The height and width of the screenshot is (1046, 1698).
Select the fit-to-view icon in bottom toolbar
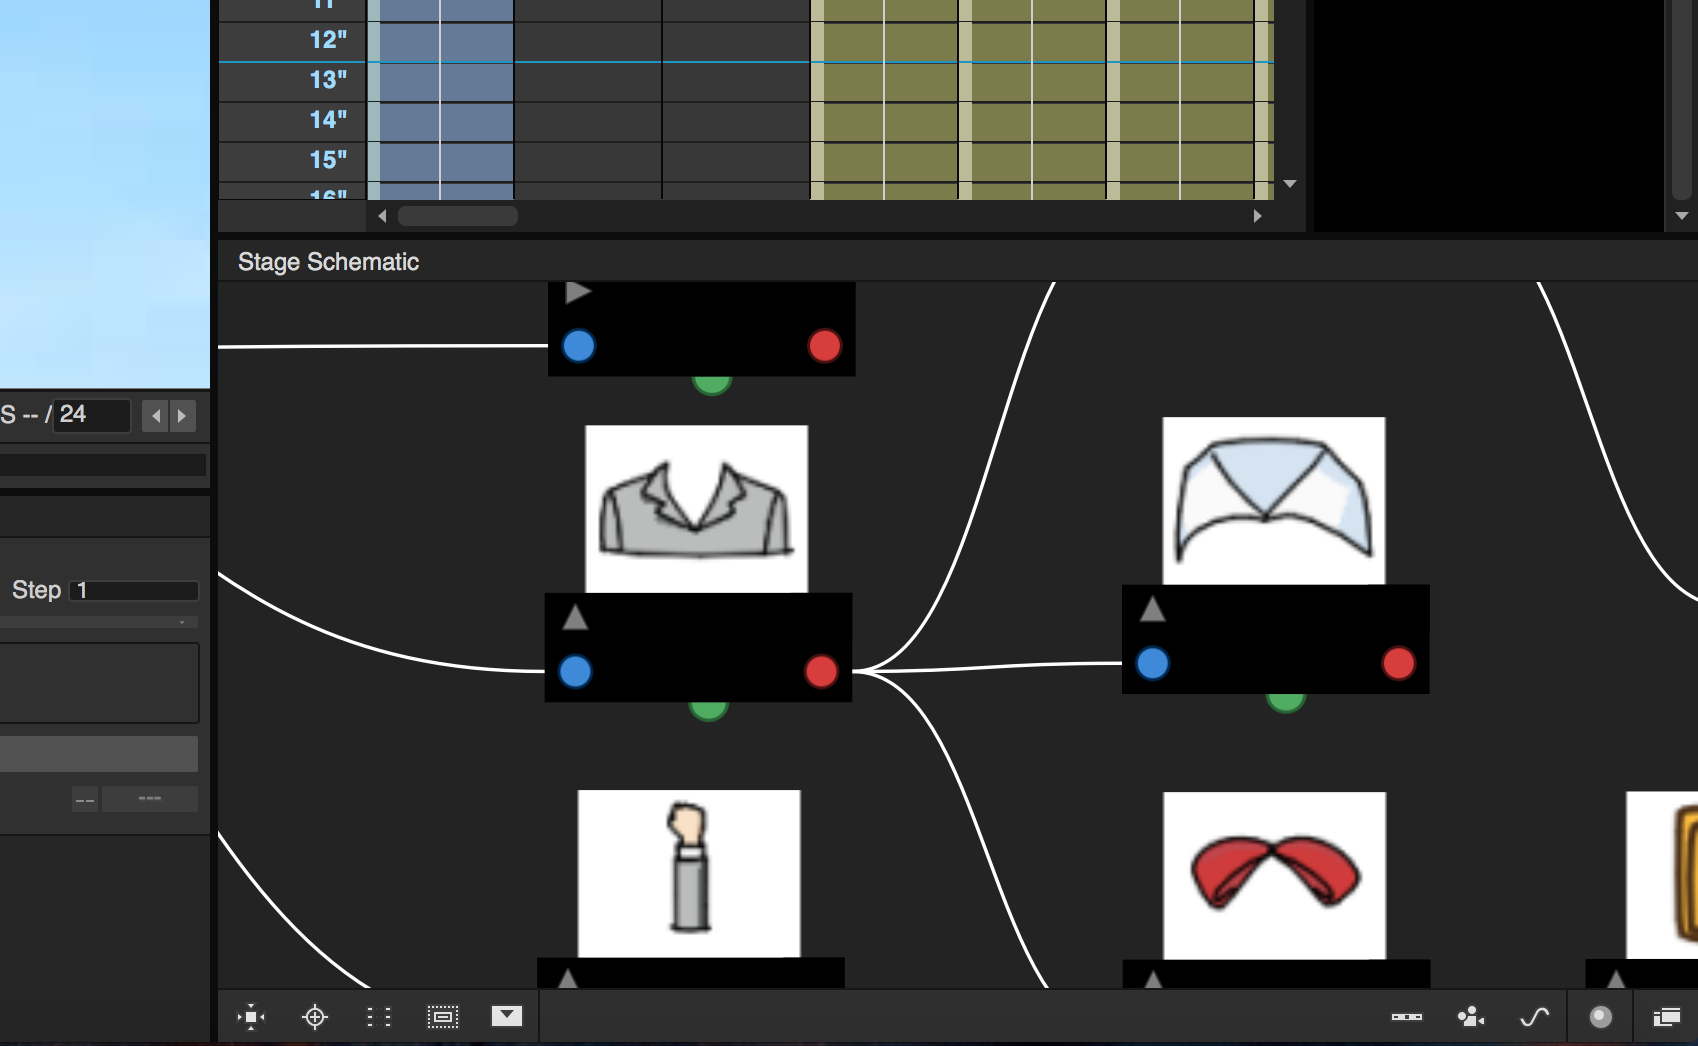(251, 1016)
